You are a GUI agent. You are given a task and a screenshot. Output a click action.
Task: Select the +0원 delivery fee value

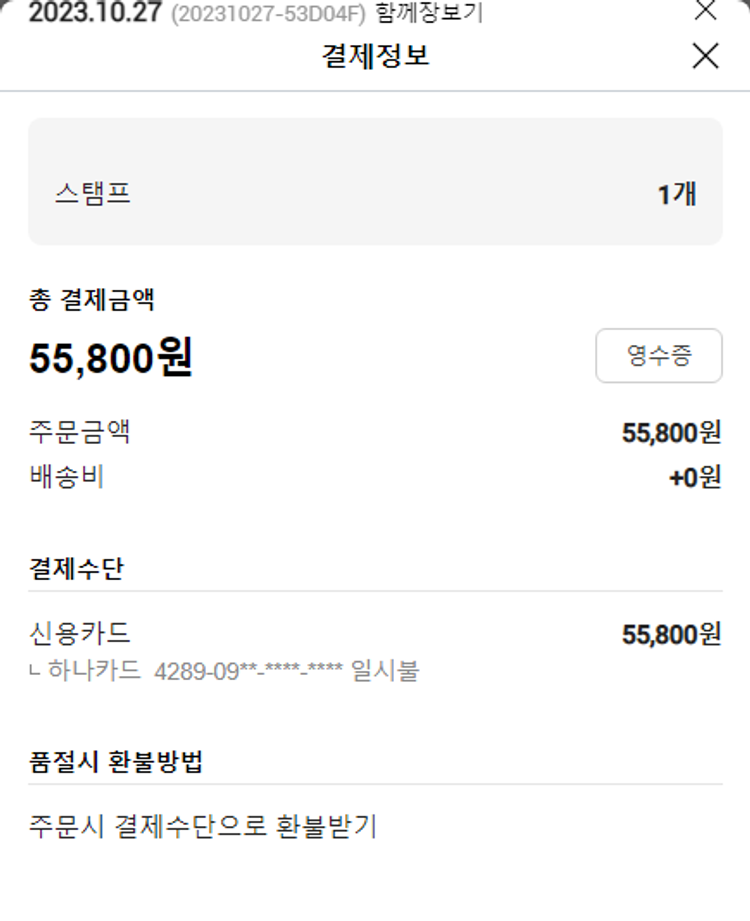[x=695, y=478]
